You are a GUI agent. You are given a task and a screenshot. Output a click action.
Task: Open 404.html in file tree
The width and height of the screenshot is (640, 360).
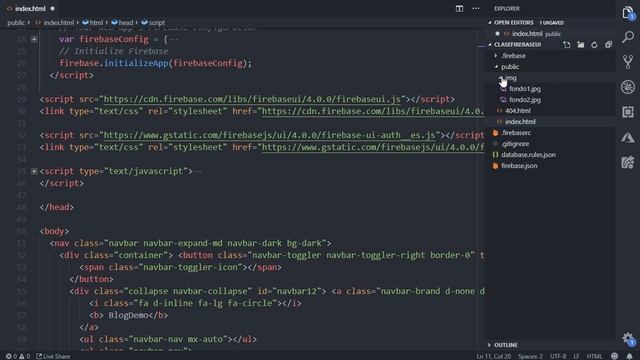518,111
